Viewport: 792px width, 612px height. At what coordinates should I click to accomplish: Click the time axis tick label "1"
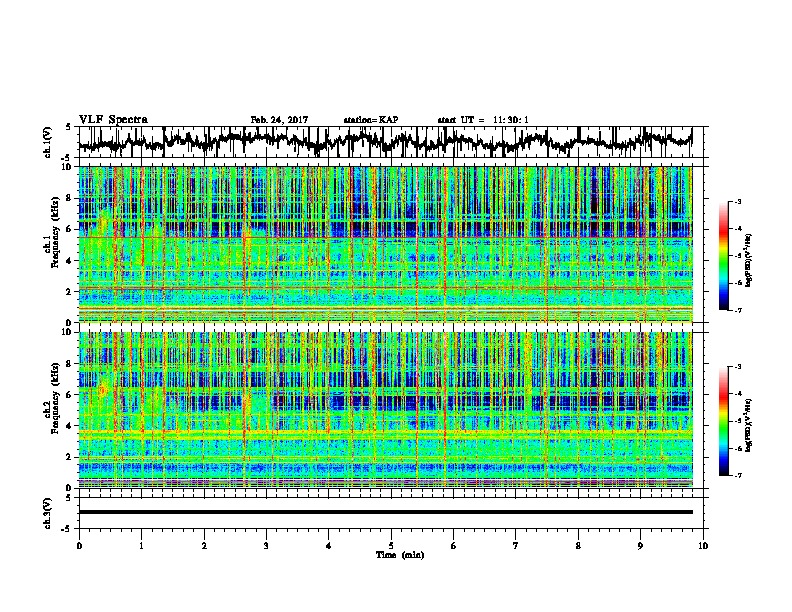click(x=141, y=546)
